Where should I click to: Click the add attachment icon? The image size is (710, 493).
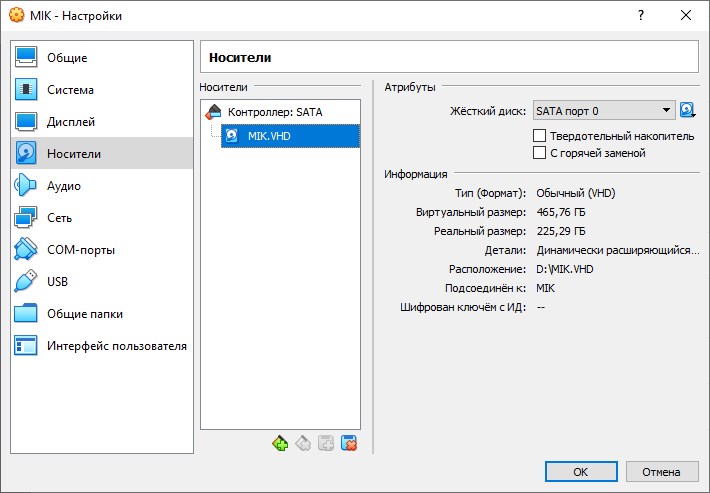(x=326, y=443)
